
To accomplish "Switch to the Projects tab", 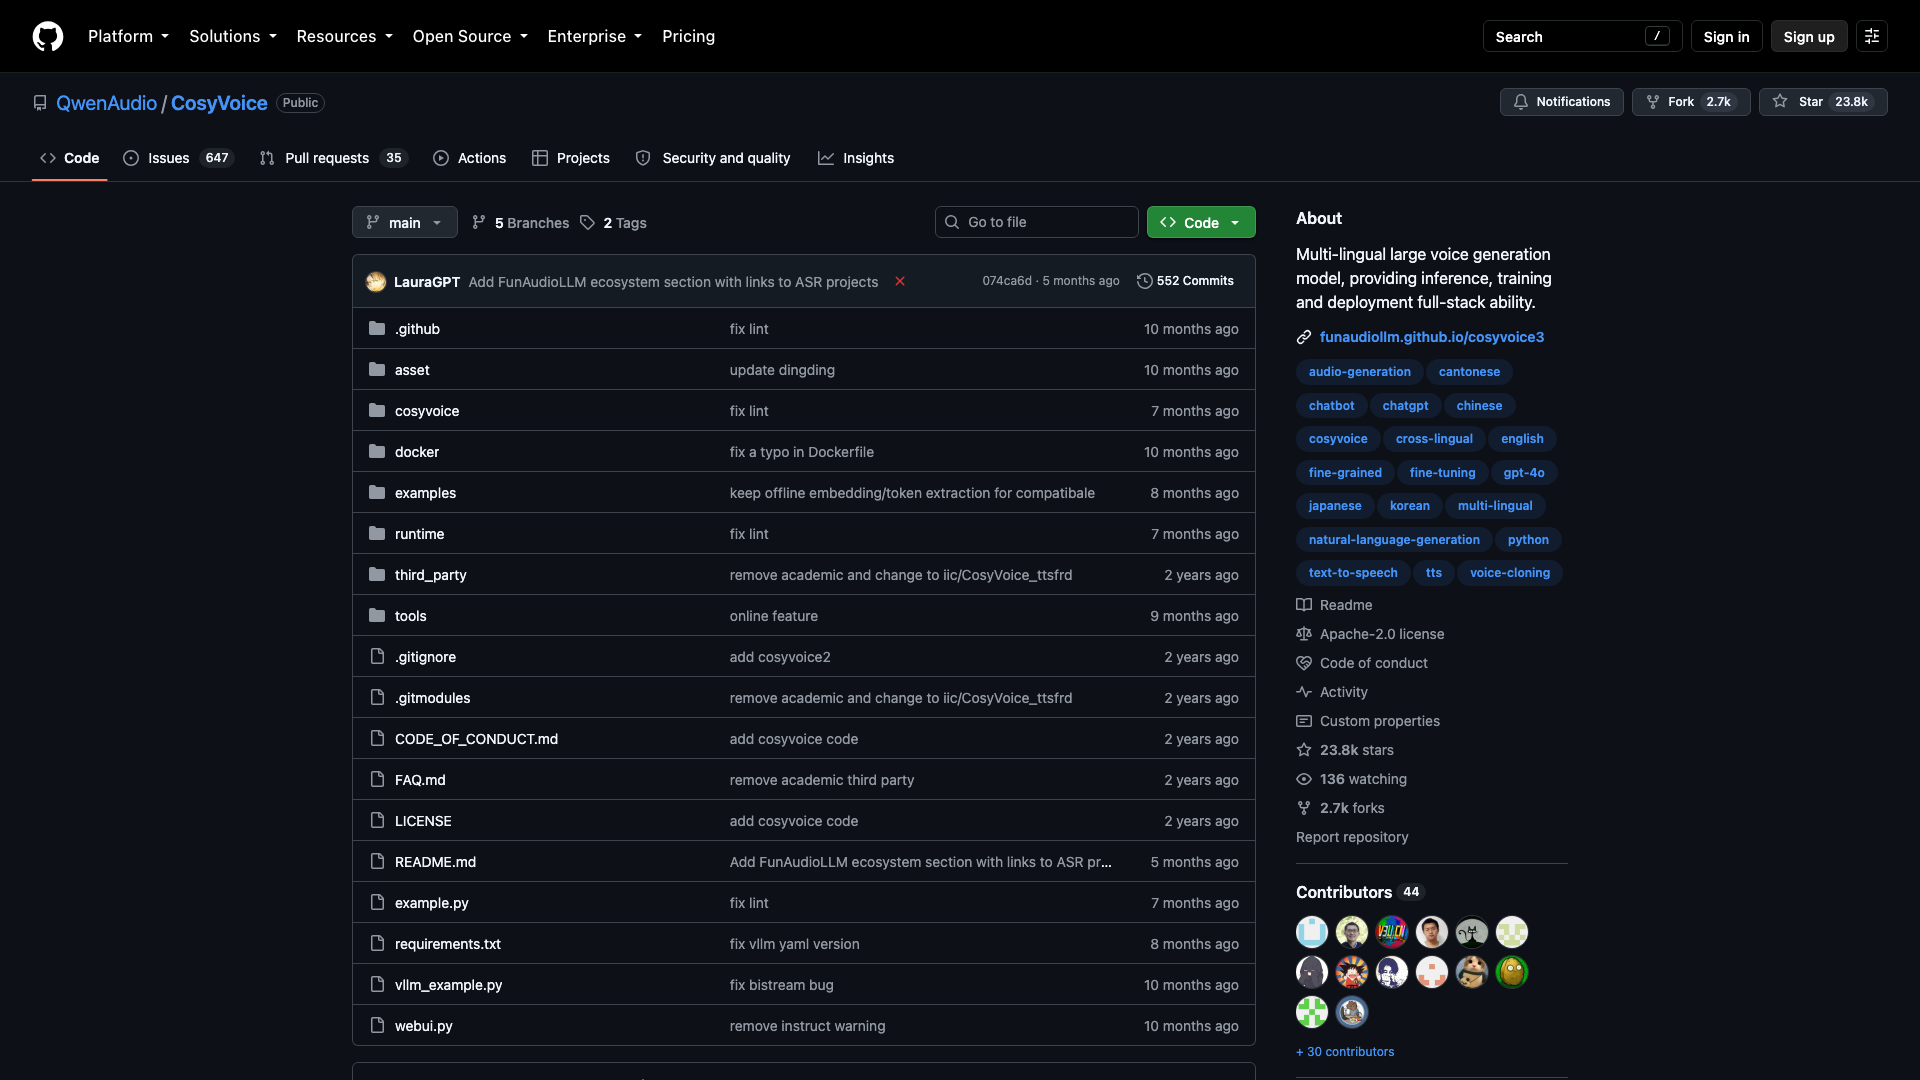I will point(571,158).
